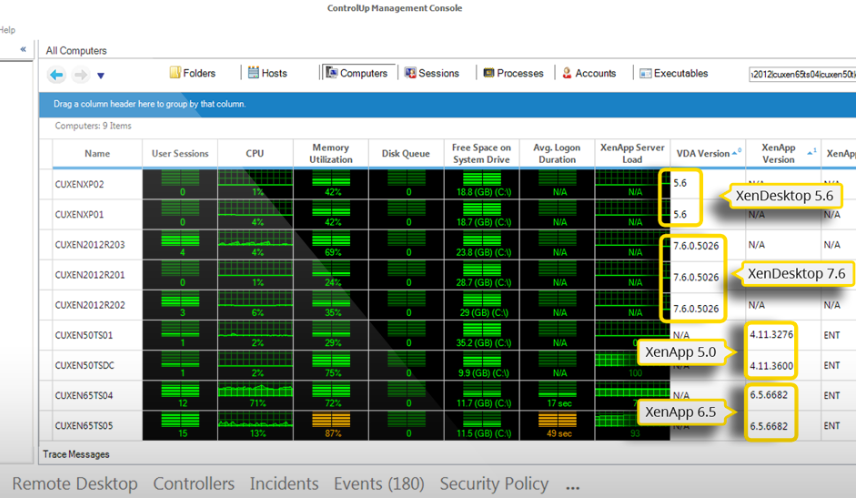Sort by Disk Queue column header
The image size is (856, 498).
pyautogui.click(x=406, y=153)
